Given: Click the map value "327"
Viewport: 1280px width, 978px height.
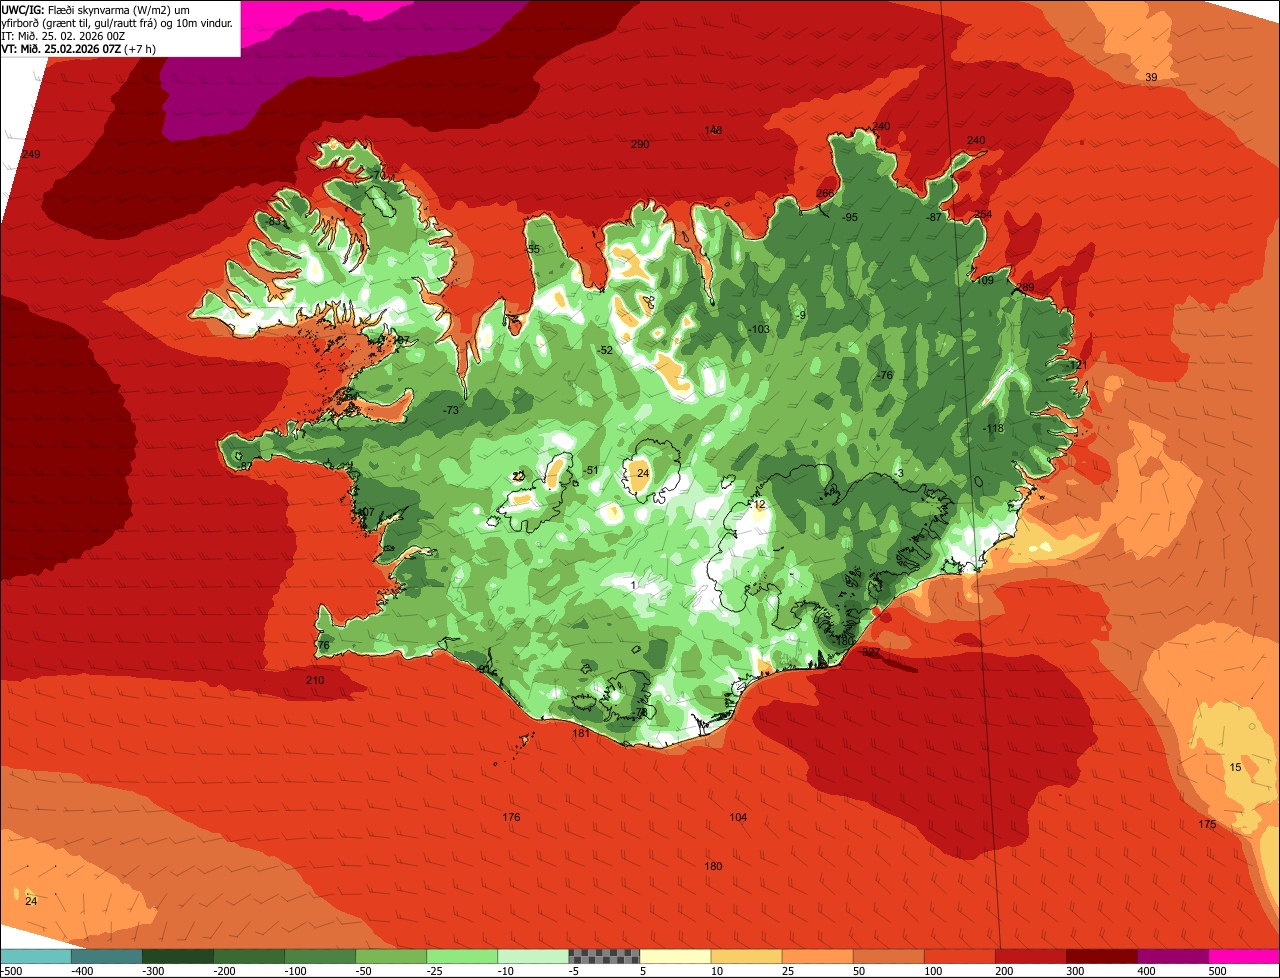Looking at the screenshot, I should tap(871, 652).
